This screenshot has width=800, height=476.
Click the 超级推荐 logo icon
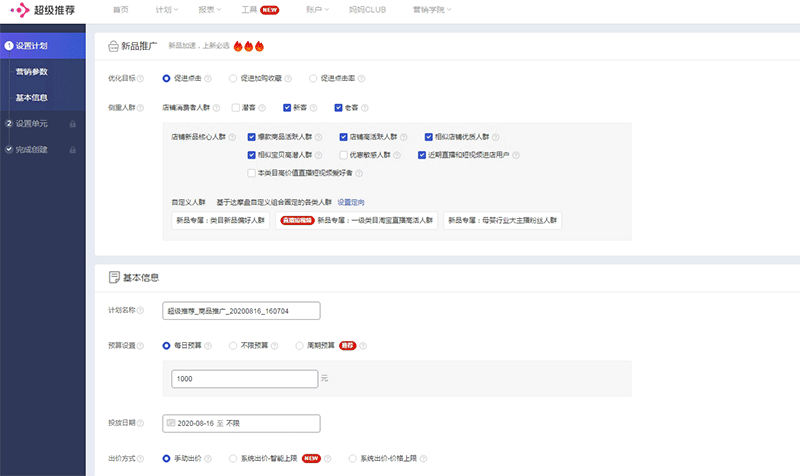coord(17,10)
